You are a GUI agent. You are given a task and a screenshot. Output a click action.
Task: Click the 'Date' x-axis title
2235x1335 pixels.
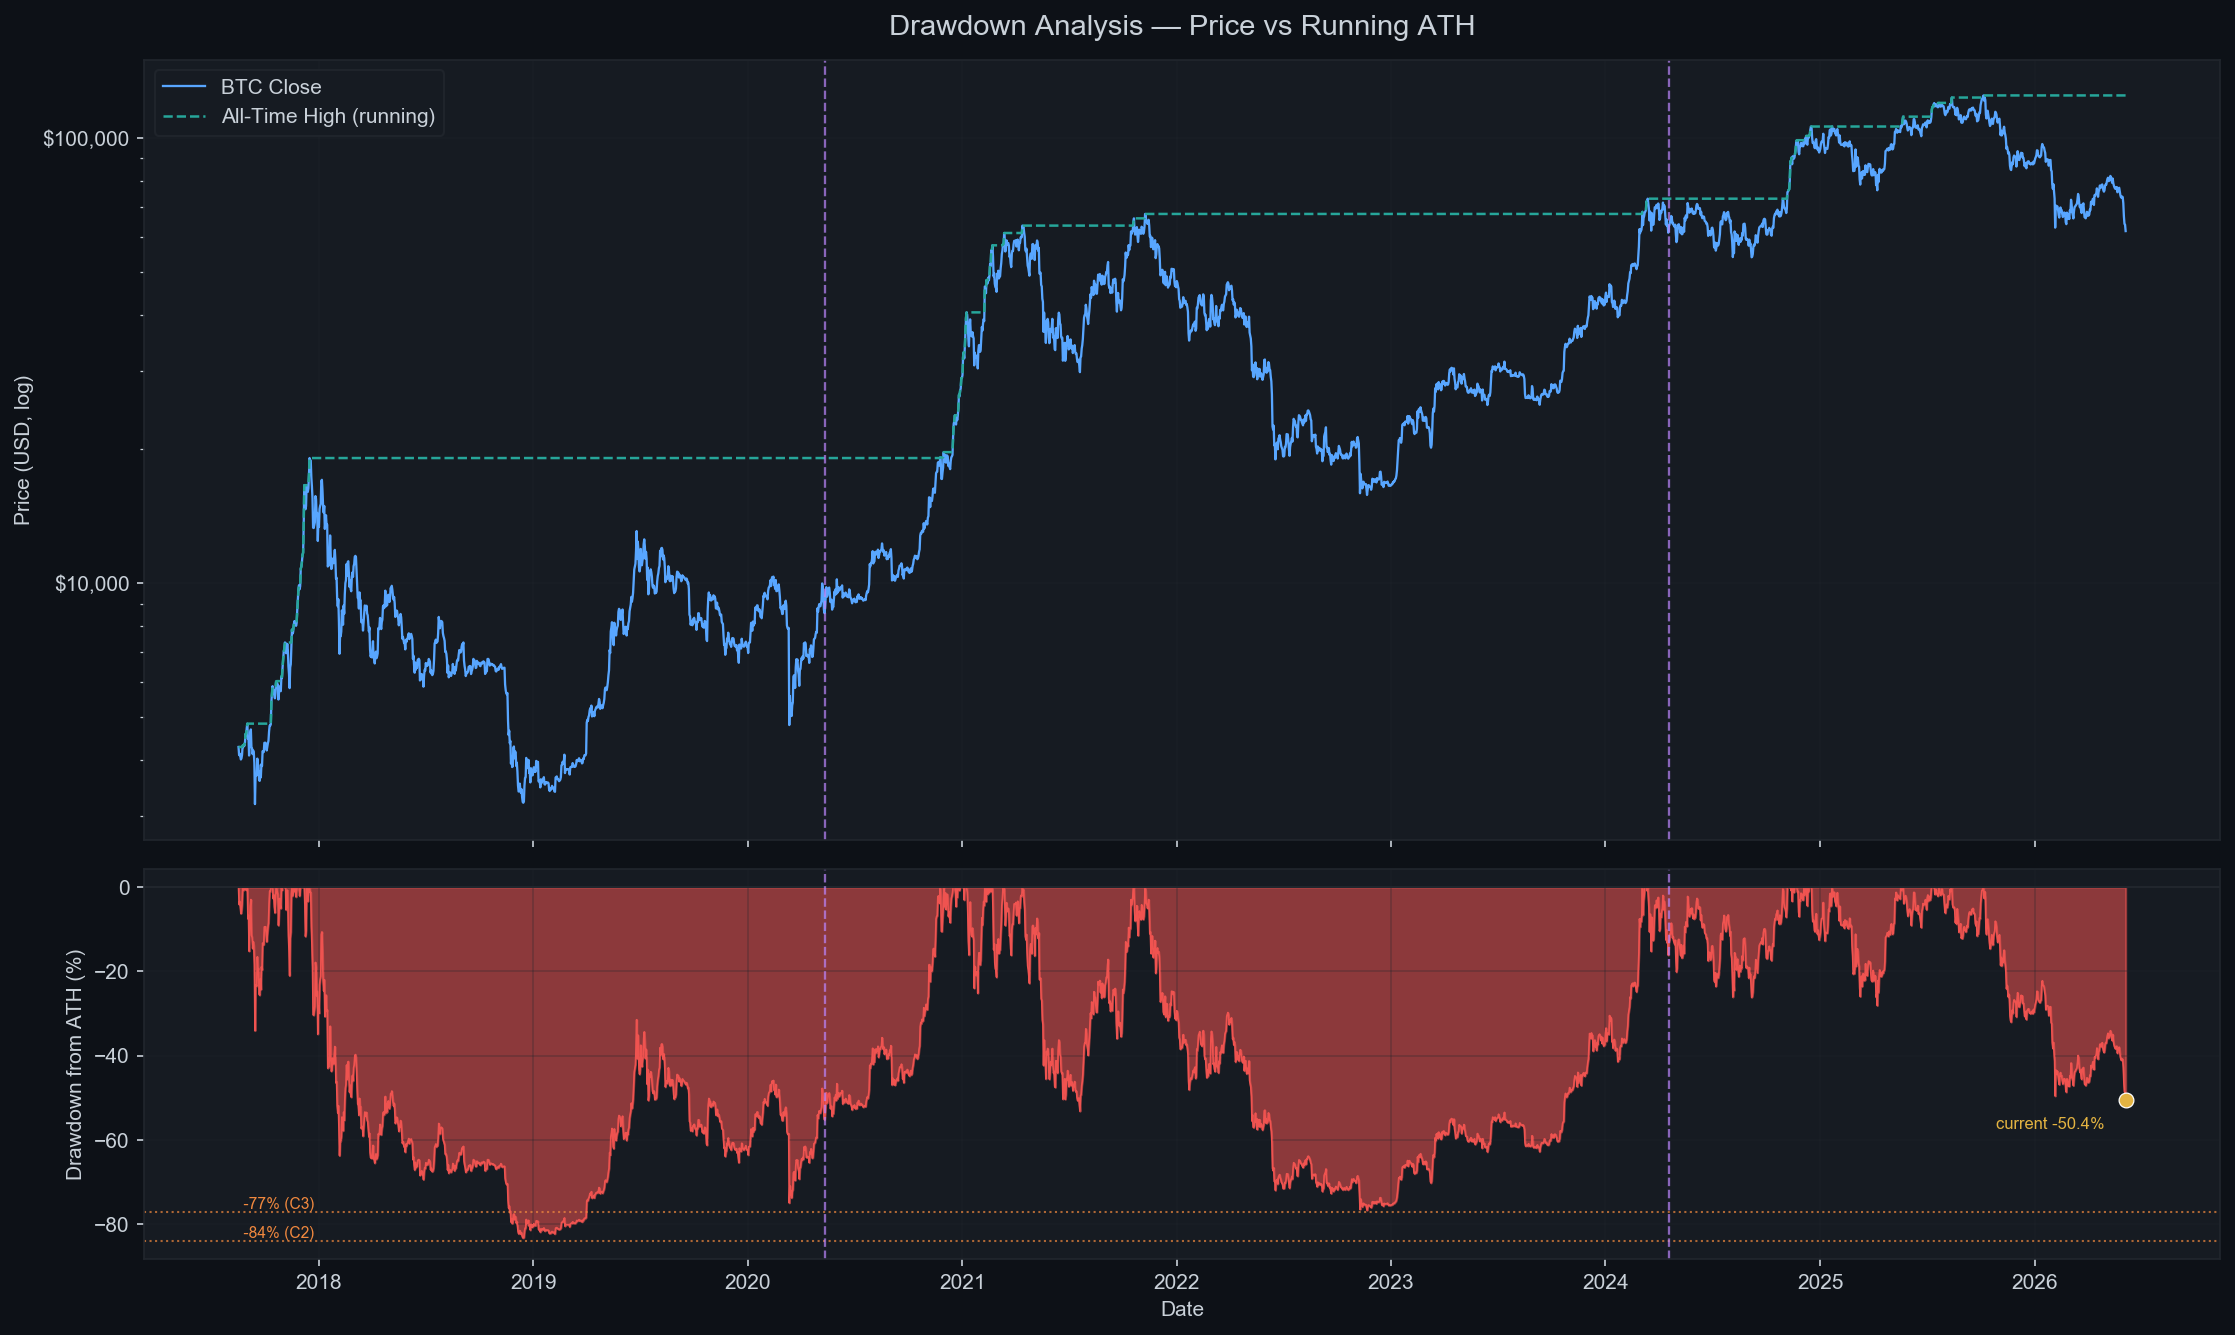pos(1182,1310)
